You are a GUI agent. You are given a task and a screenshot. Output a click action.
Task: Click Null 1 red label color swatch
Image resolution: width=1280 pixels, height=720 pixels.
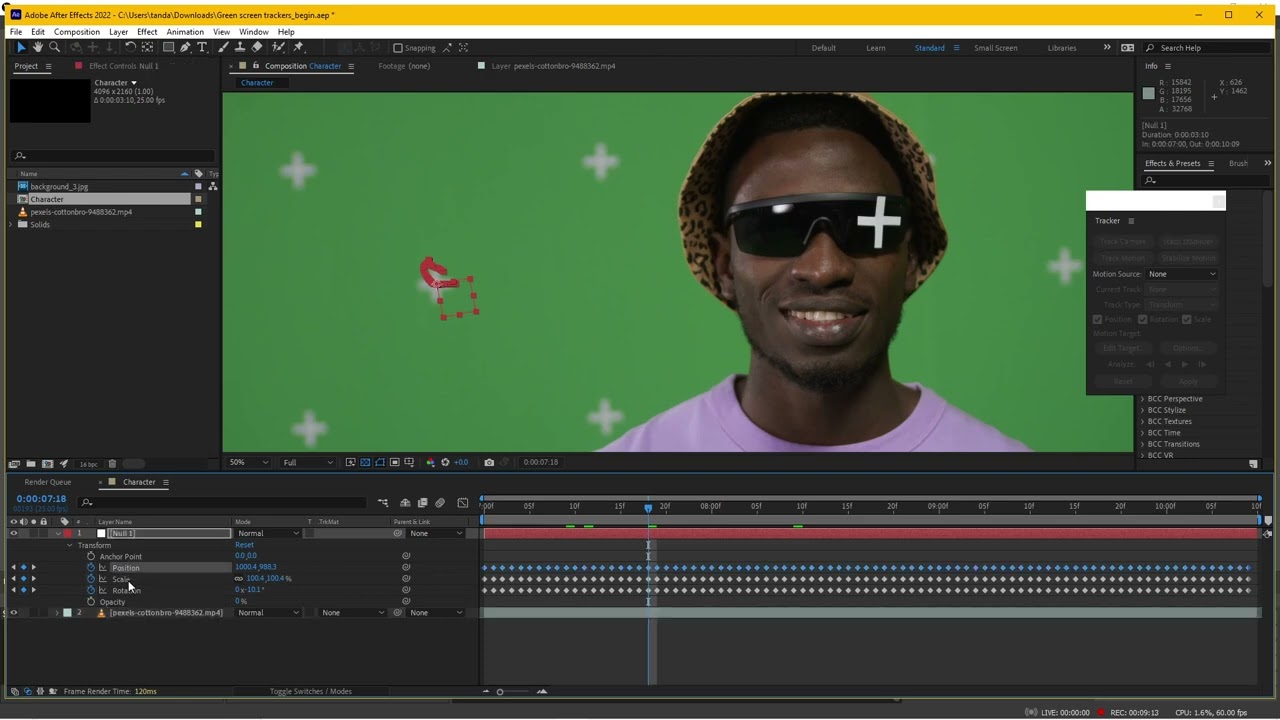click(x=66, y=533)
